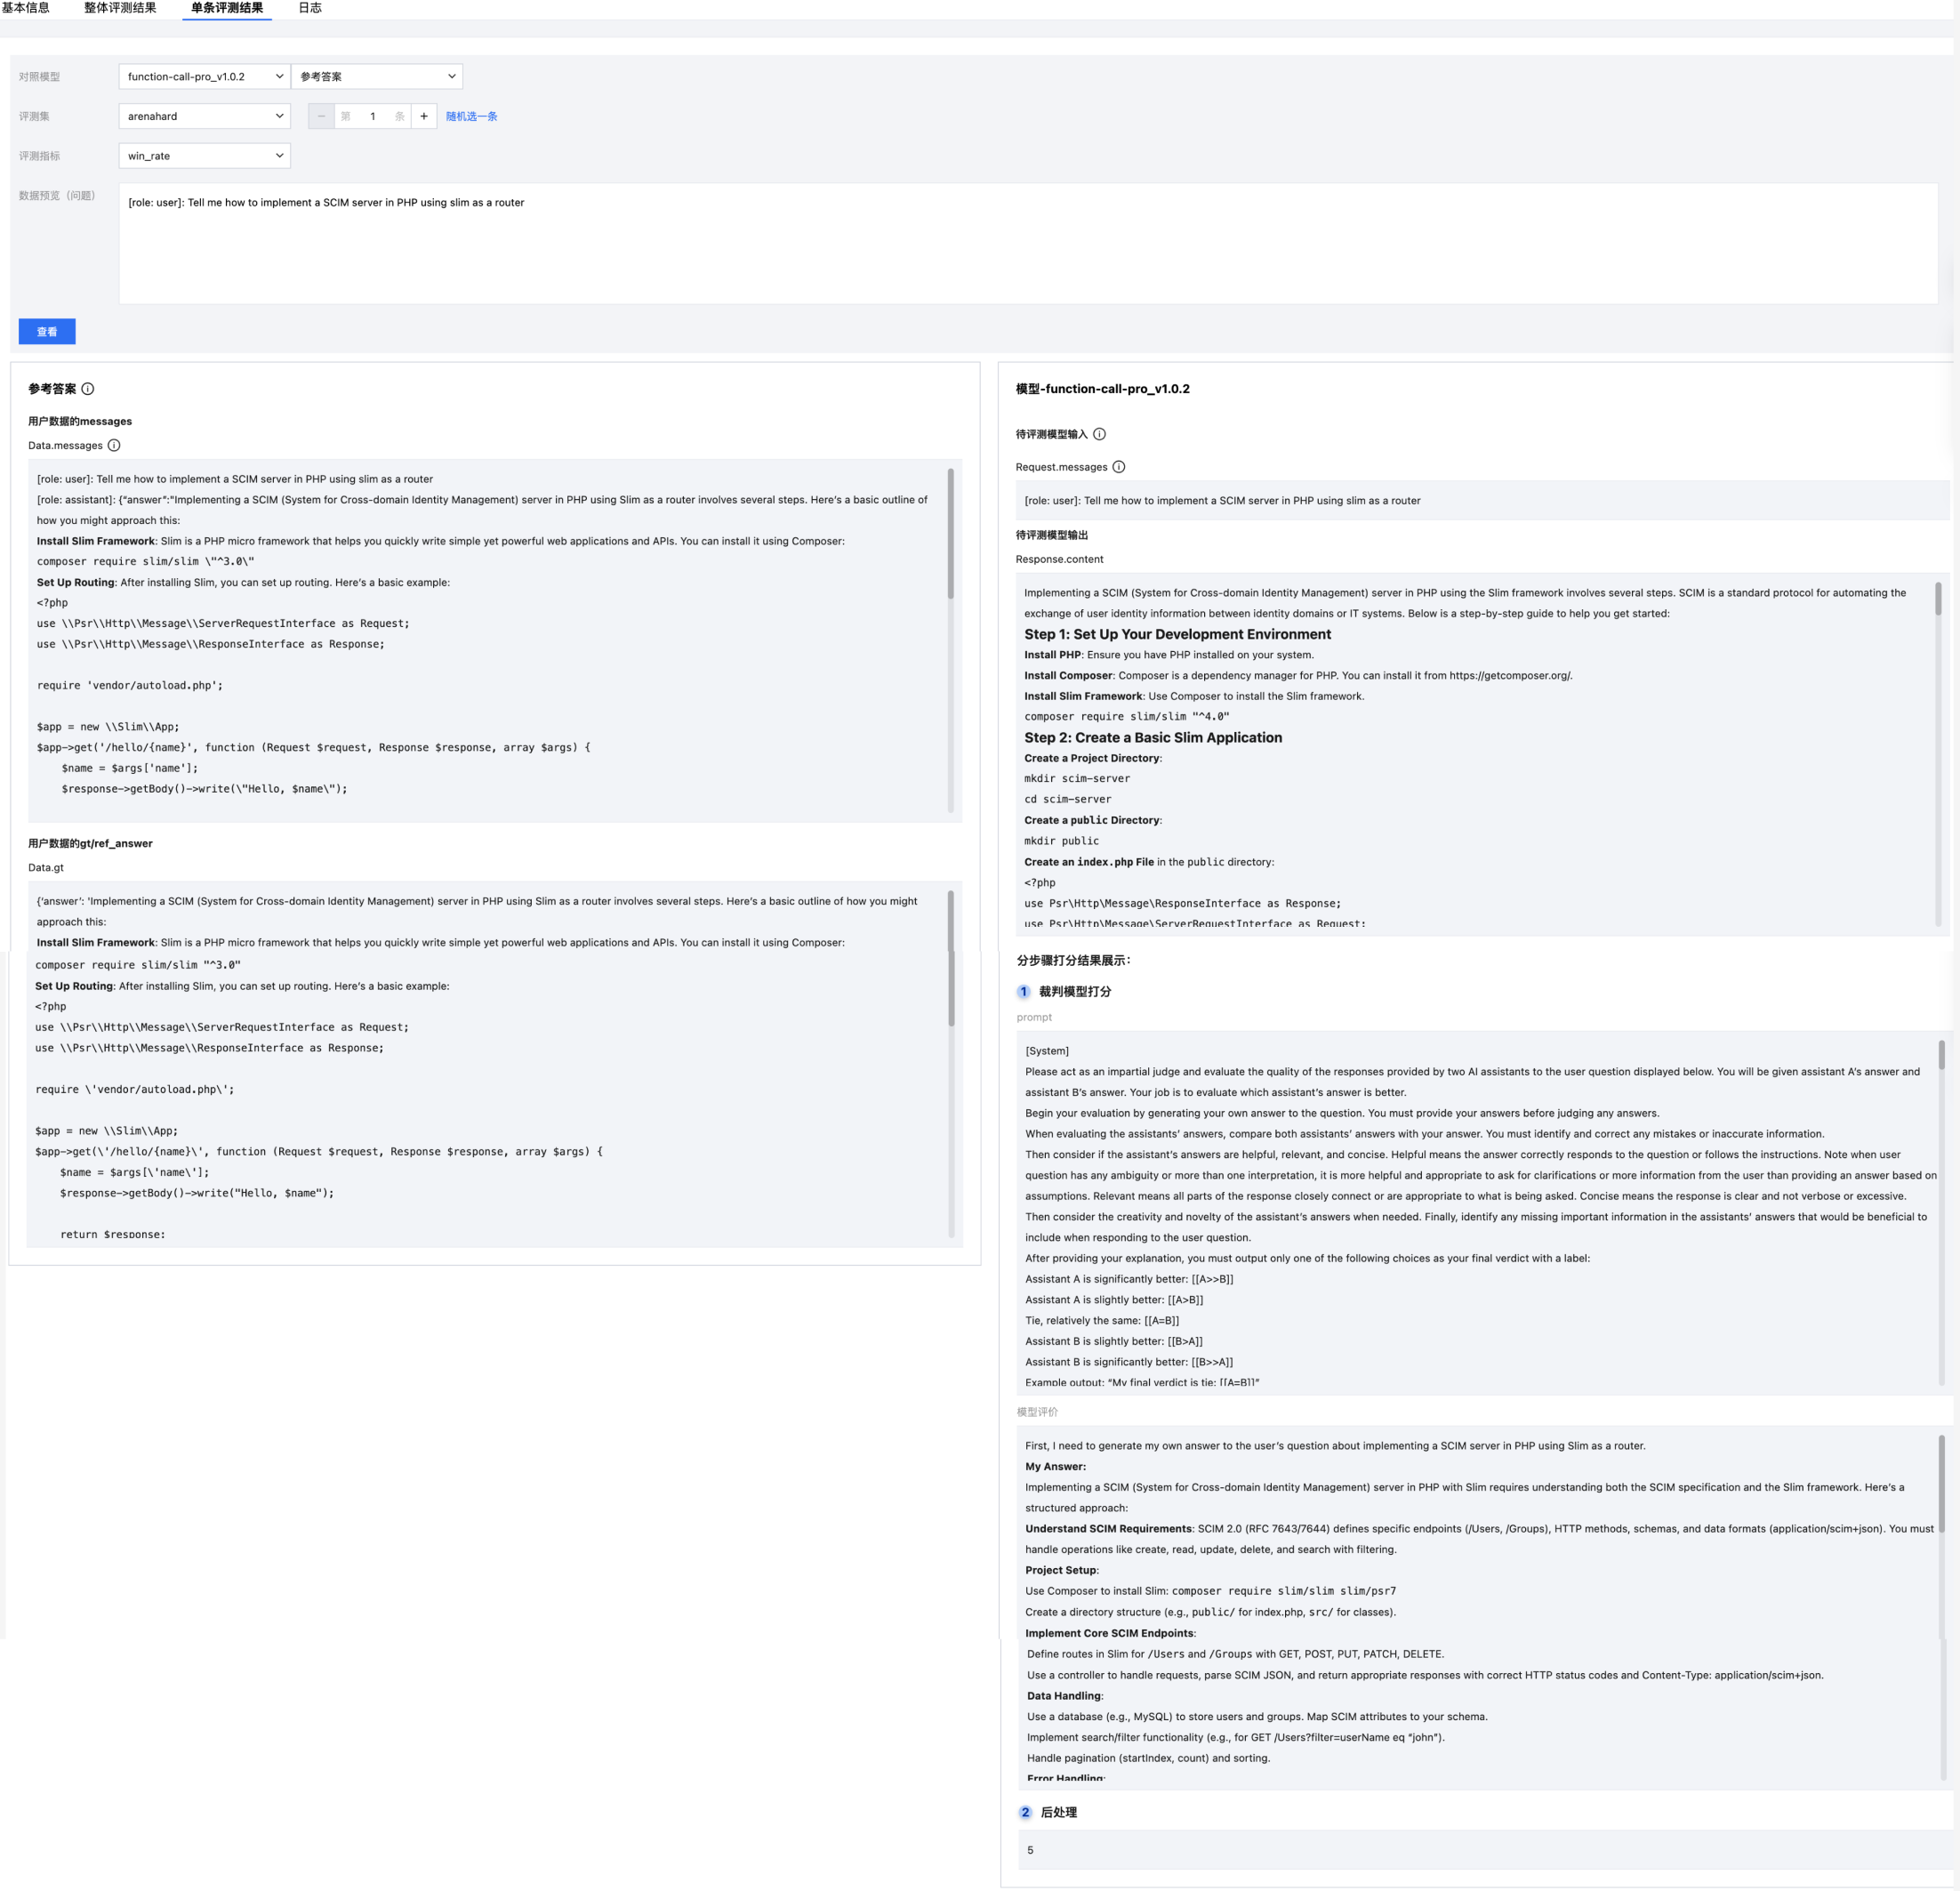Click info icon next to 参考答案 heading

[88, 389]
